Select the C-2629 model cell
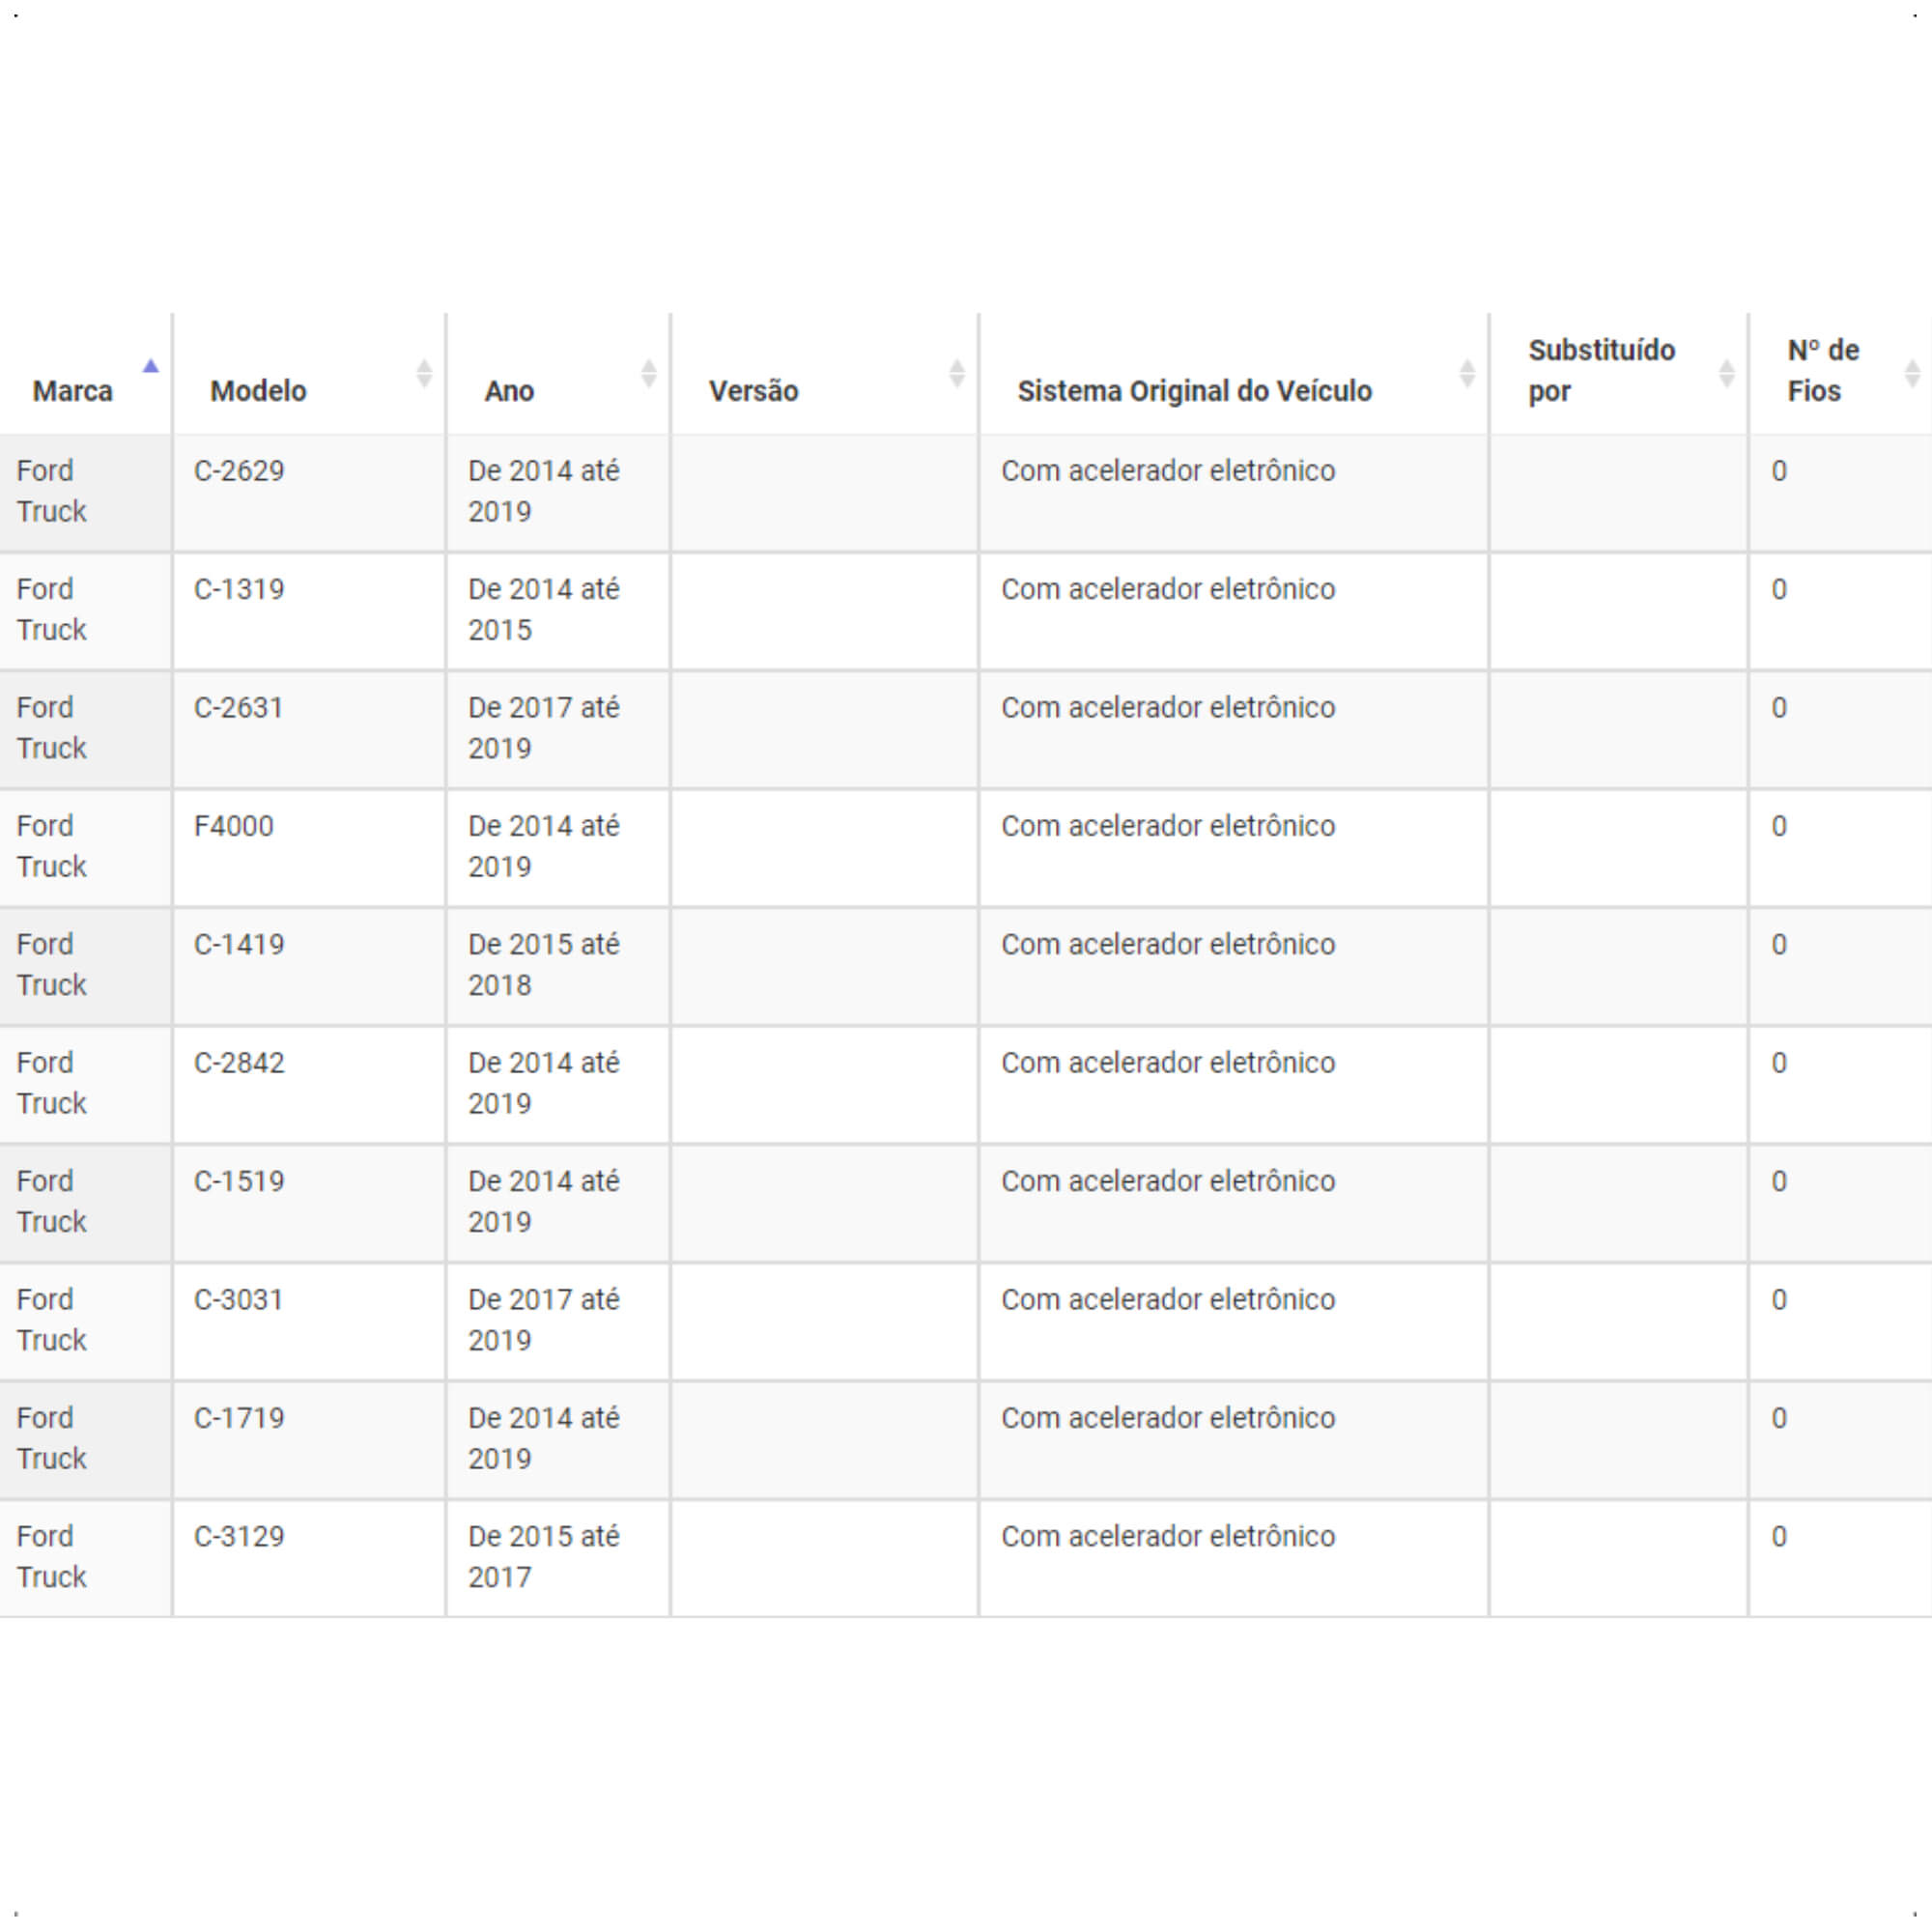Image resolution: width=1932 pixels, height=1932 pixels. point(309,493)
